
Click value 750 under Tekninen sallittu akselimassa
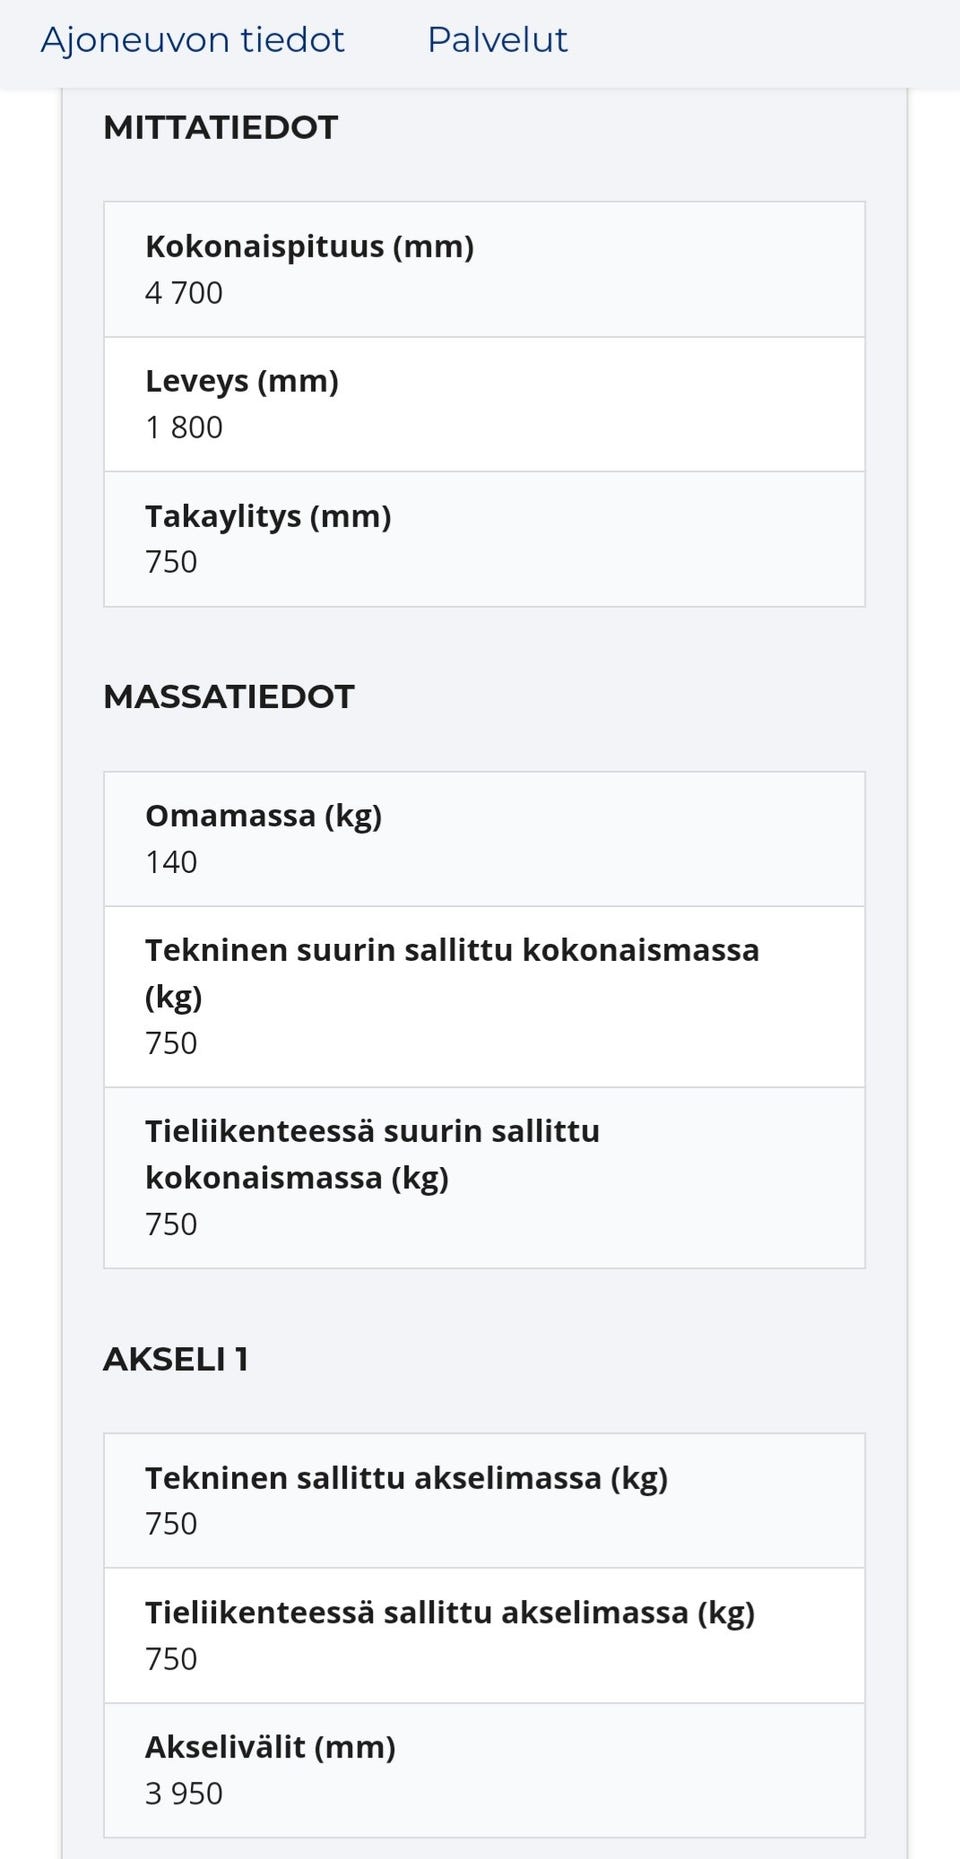[x=171, y=1524]
